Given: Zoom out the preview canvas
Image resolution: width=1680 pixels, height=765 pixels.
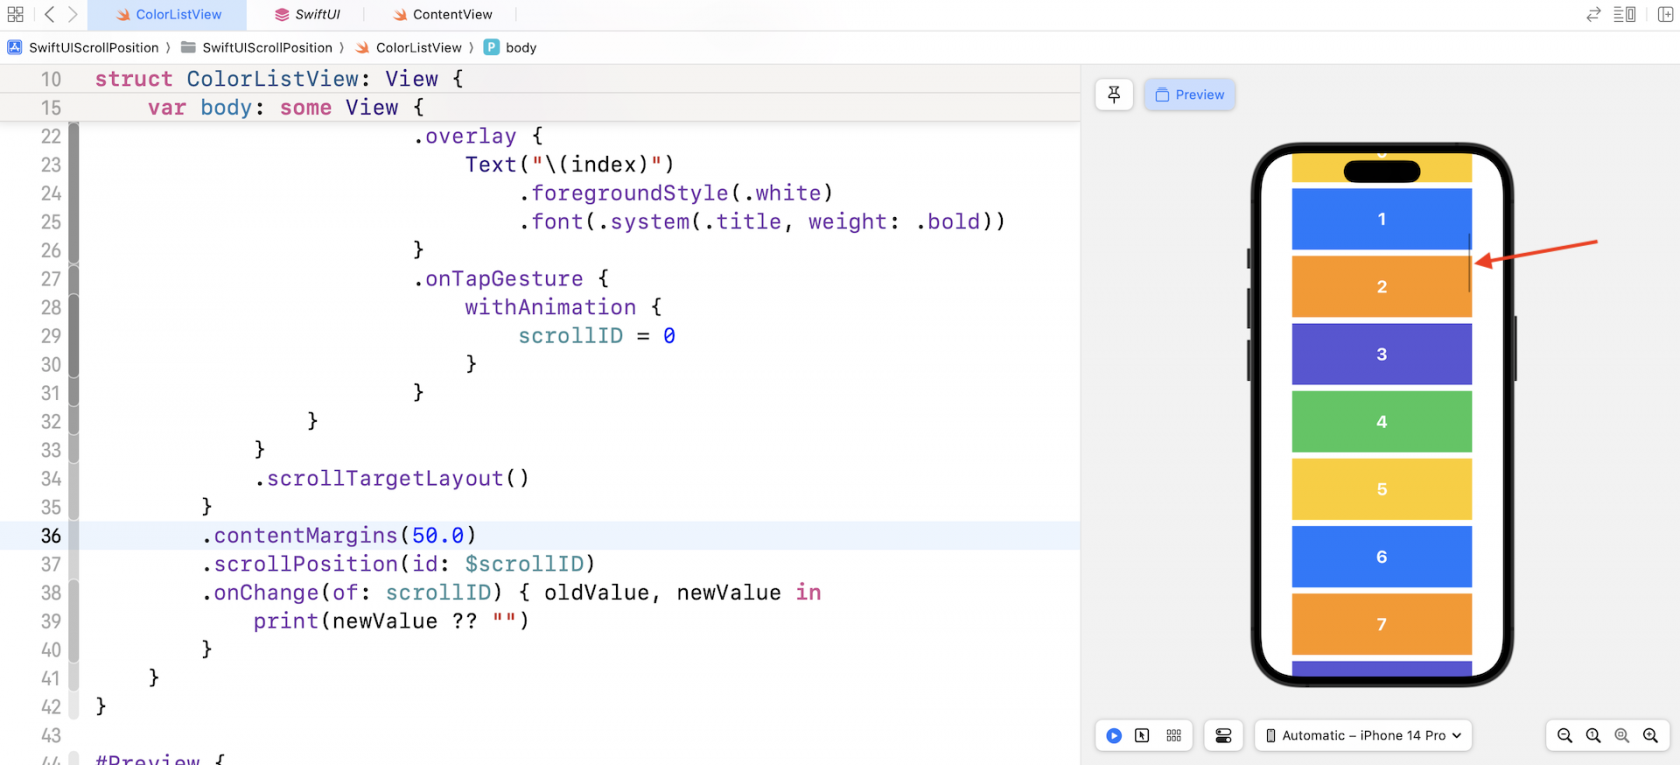Looking at the screenshot, I should [x=1565, y=735].
